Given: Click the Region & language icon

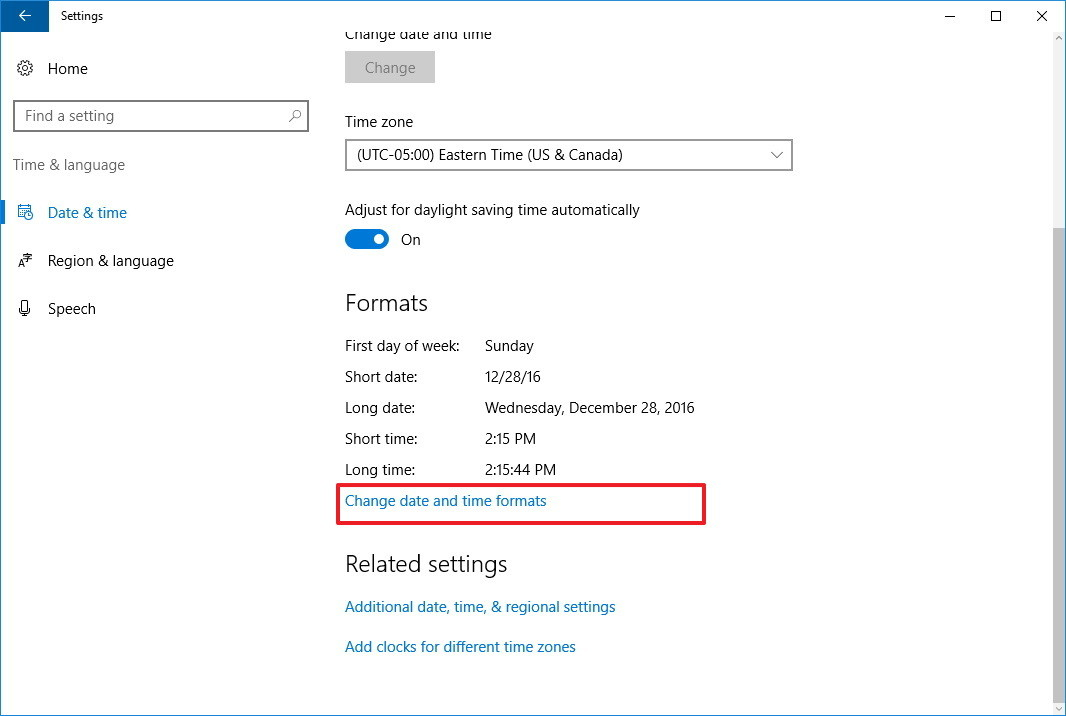Looking at the screenshot, I should coord(25,260).
